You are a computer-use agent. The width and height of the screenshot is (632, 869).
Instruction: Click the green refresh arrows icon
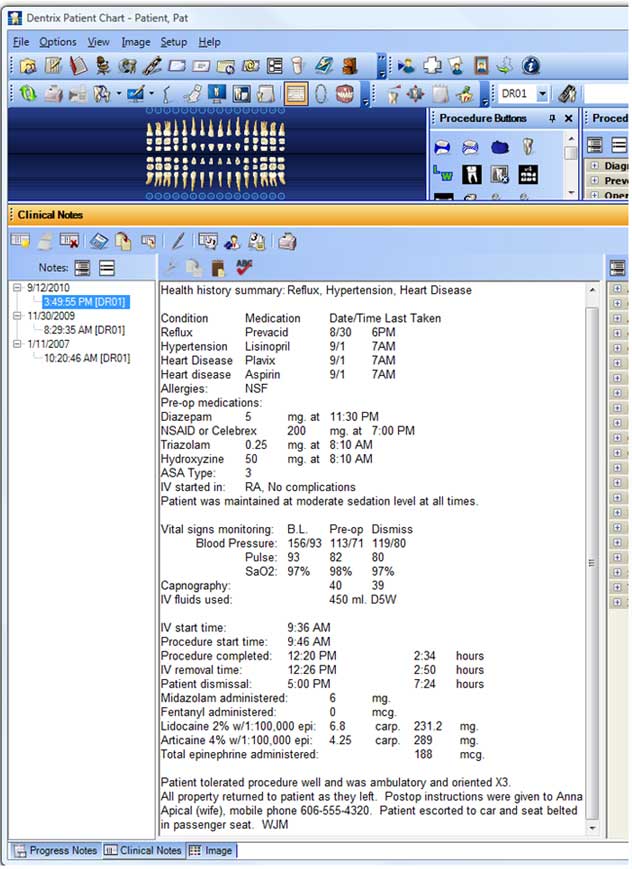tap(28, 94)
